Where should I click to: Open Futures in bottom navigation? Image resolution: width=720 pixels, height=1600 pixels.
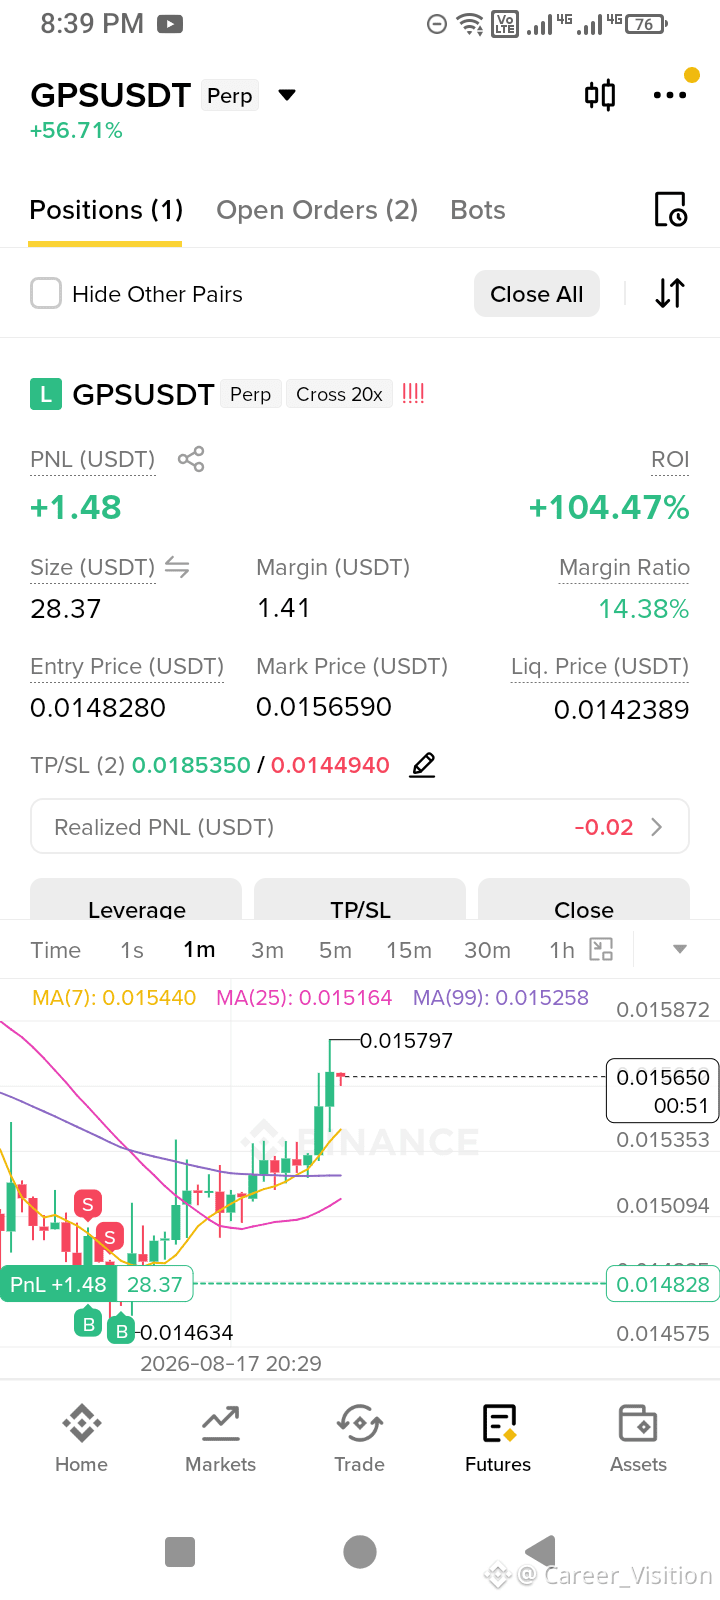pos(498,1439)
